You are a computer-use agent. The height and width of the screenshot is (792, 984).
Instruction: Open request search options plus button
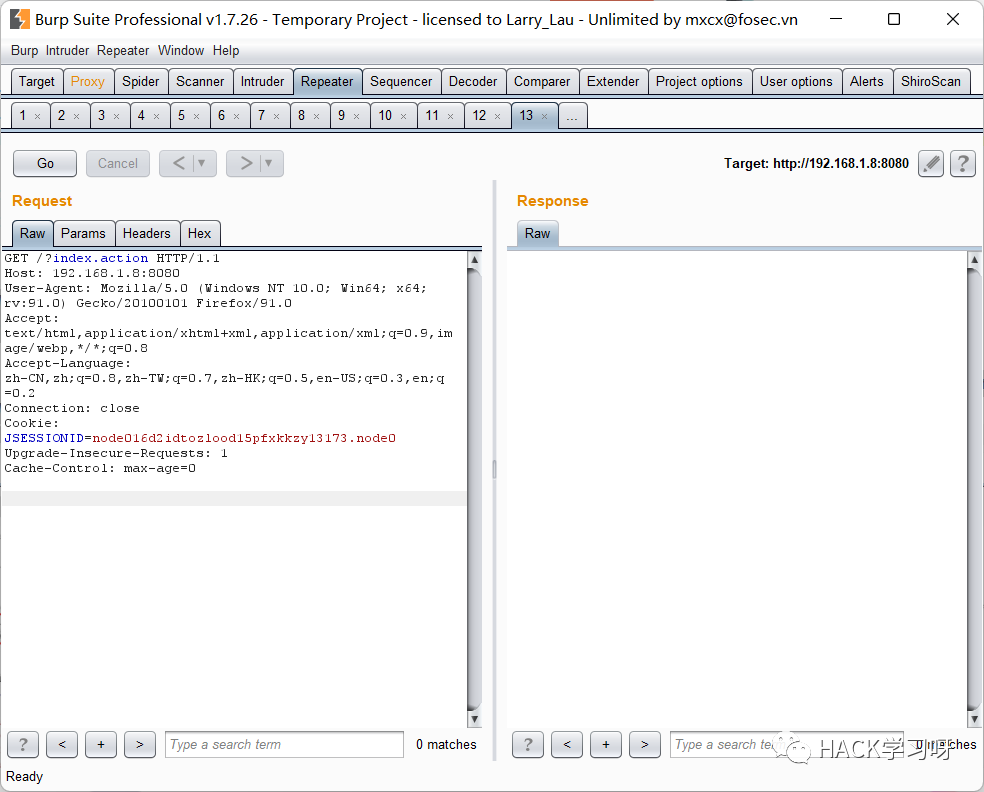click(101, 744)
